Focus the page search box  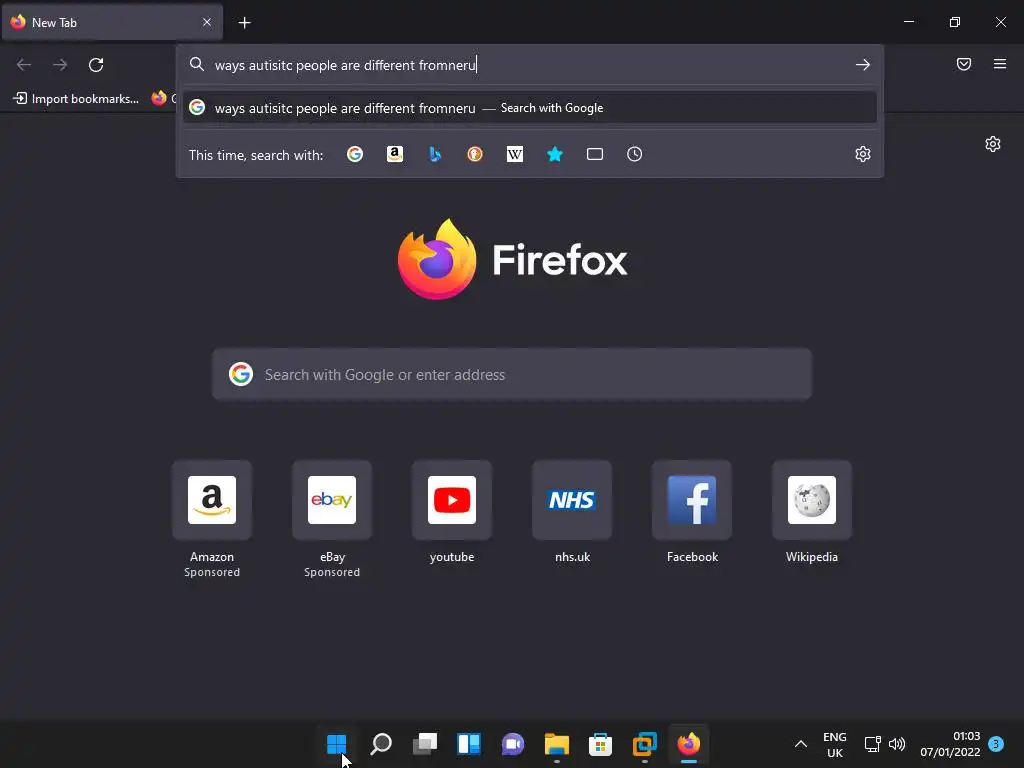(512, 374)
